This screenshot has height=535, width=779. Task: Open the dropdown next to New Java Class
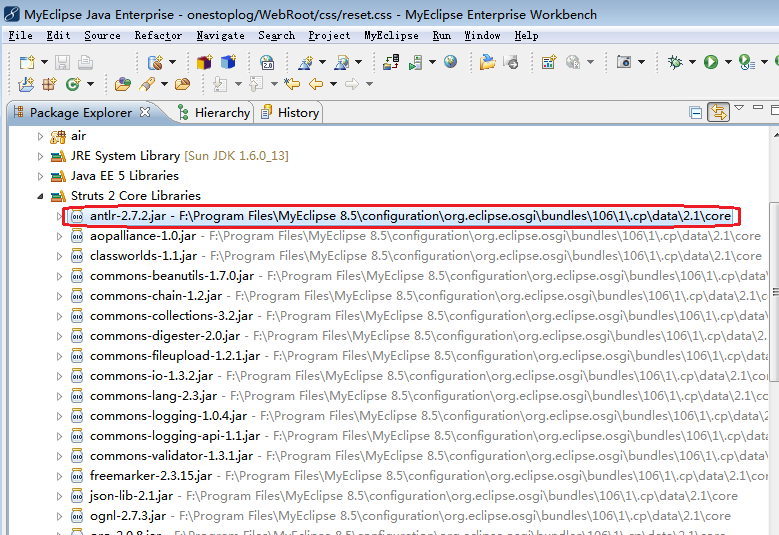90,84
